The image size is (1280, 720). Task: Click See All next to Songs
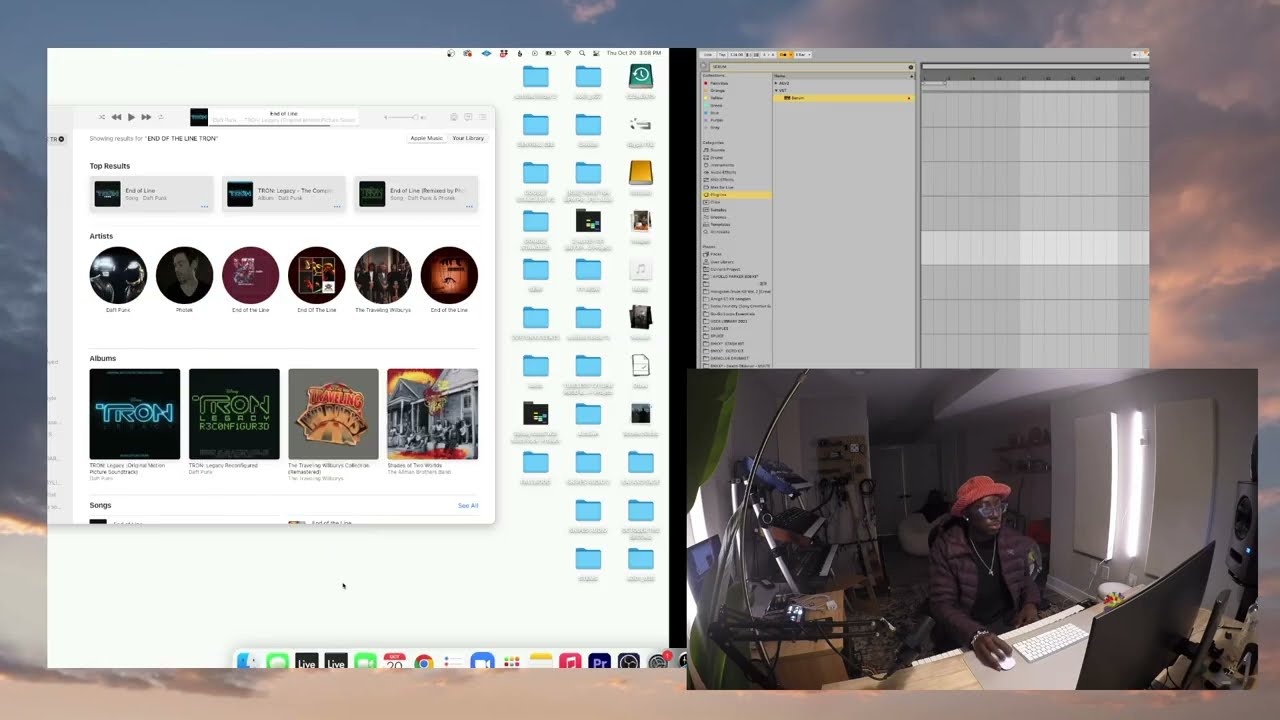[468, 506]
